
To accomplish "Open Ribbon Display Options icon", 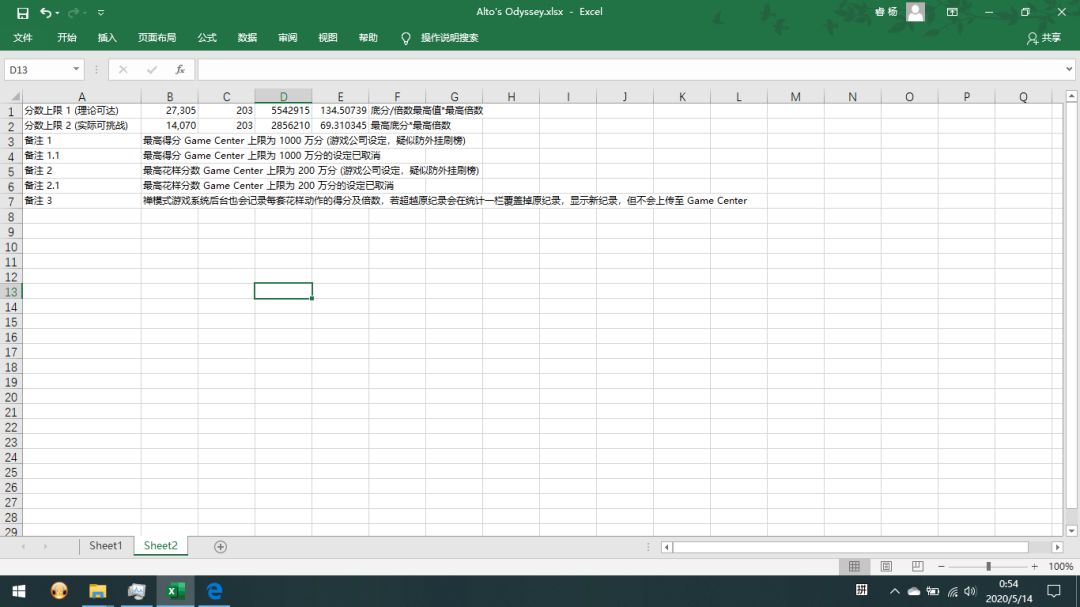I will tap(952, 12).
